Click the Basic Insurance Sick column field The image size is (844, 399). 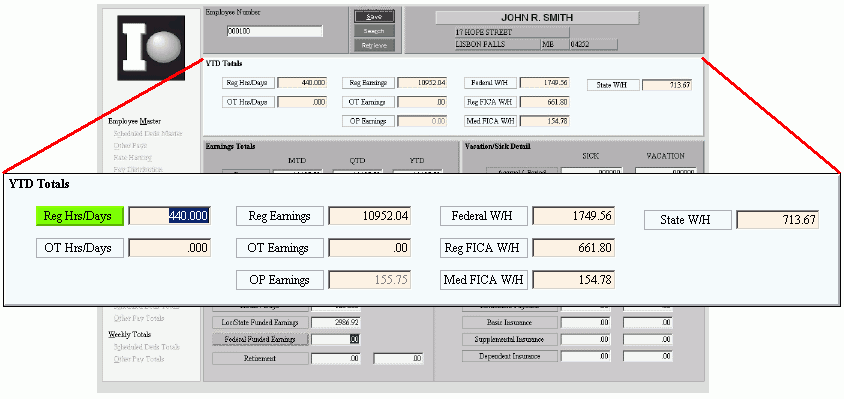pos(586,323)
